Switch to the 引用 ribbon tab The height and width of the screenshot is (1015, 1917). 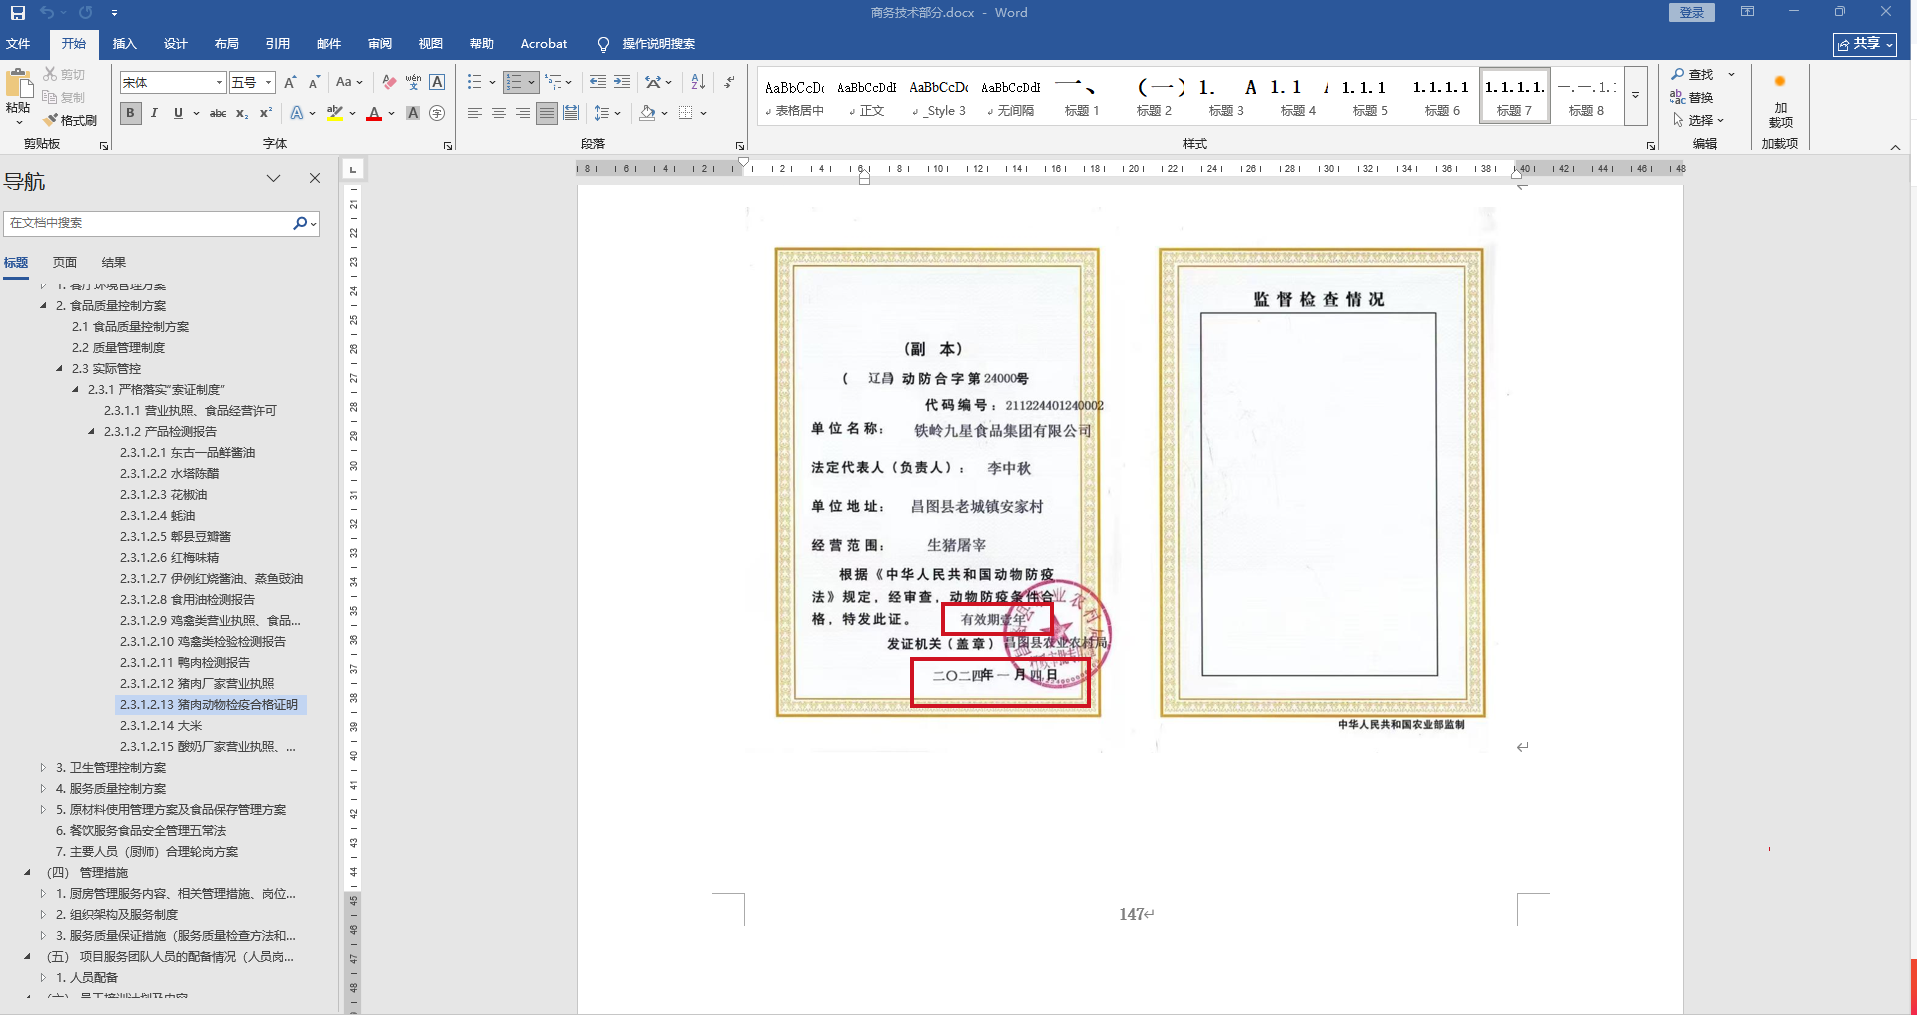[x=277, y=44]
